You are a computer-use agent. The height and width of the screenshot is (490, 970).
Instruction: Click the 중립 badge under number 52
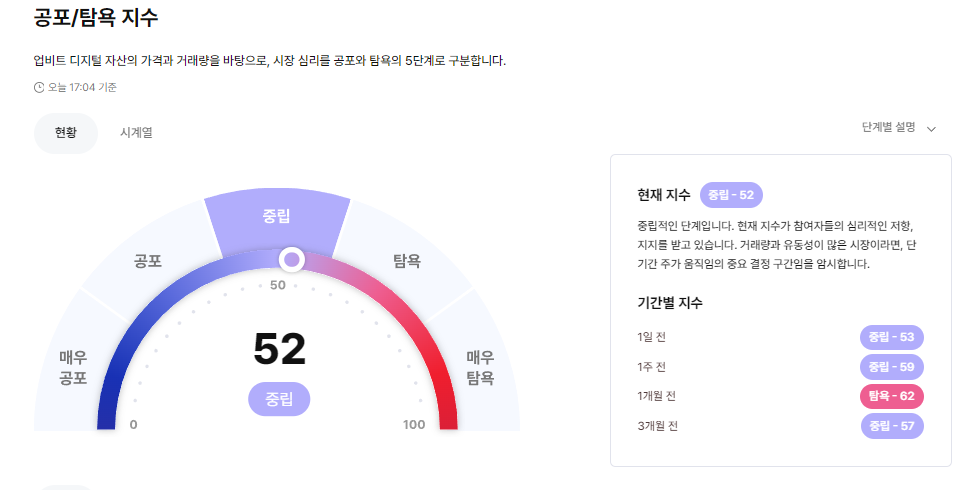point(279,399)
